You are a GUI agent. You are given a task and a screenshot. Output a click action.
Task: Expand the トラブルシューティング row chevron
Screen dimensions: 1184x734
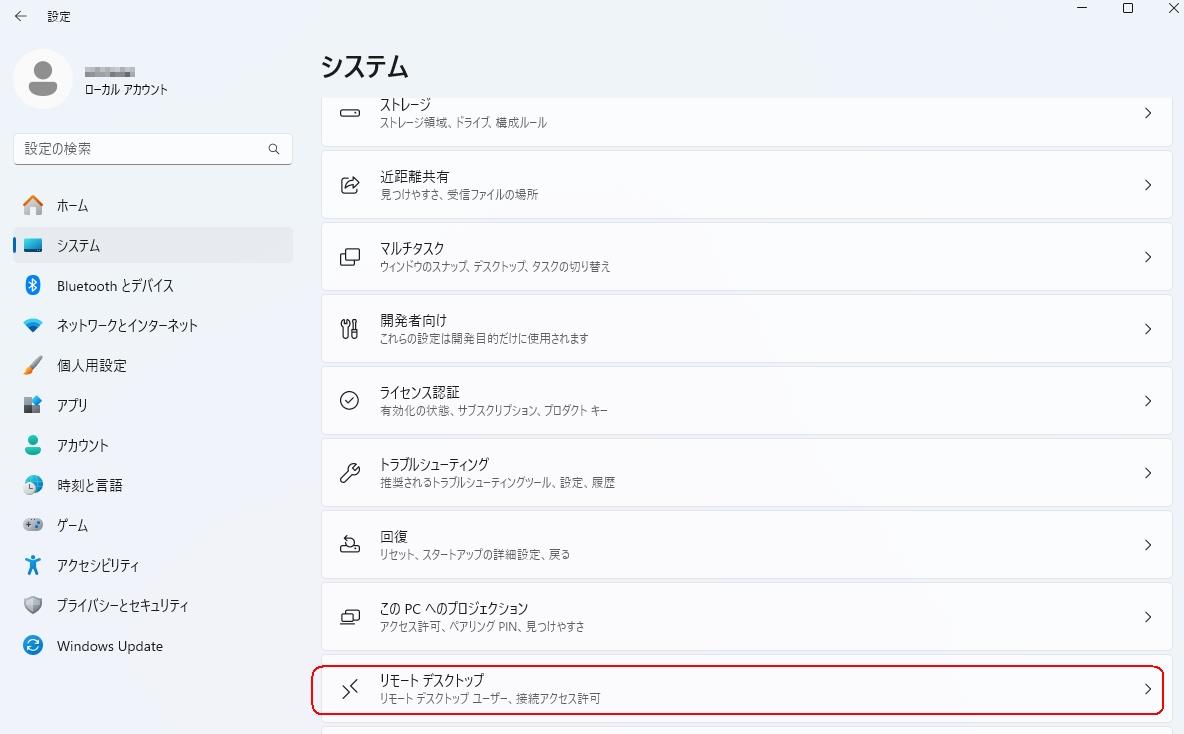(x=1148, y=473)
